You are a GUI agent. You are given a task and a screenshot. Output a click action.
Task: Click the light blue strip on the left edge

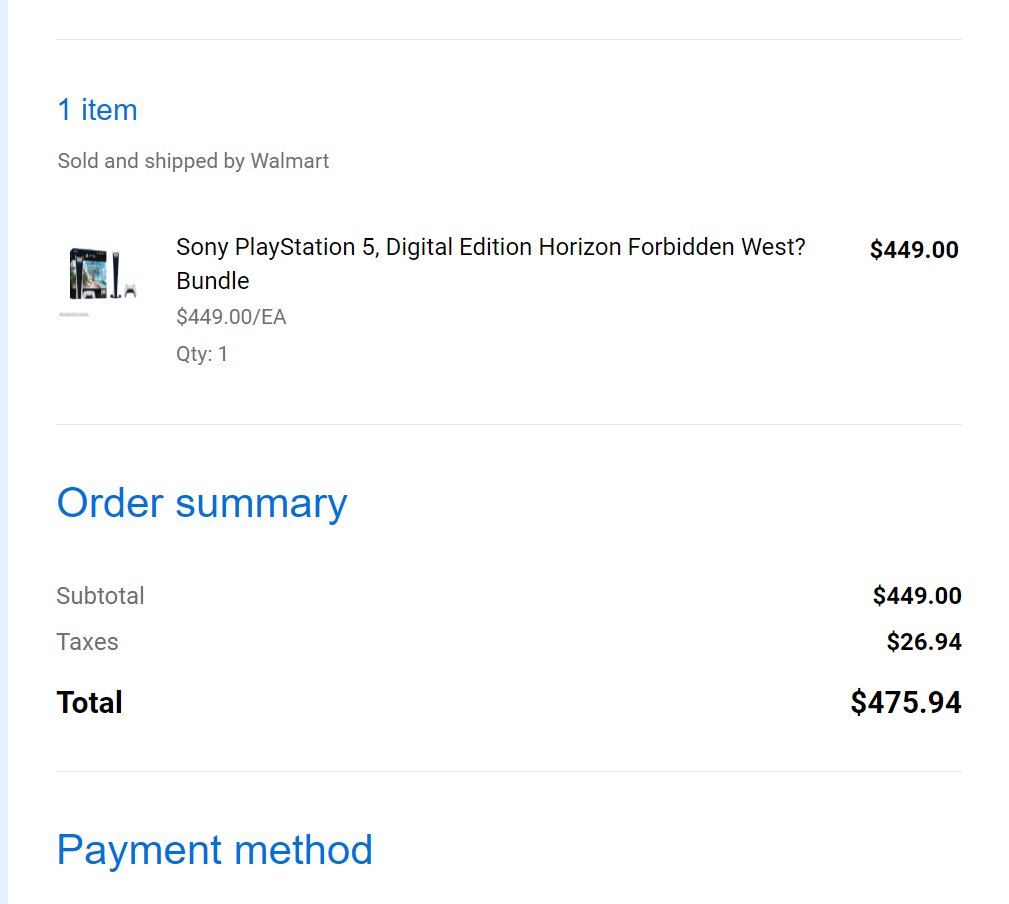(3, 450)
